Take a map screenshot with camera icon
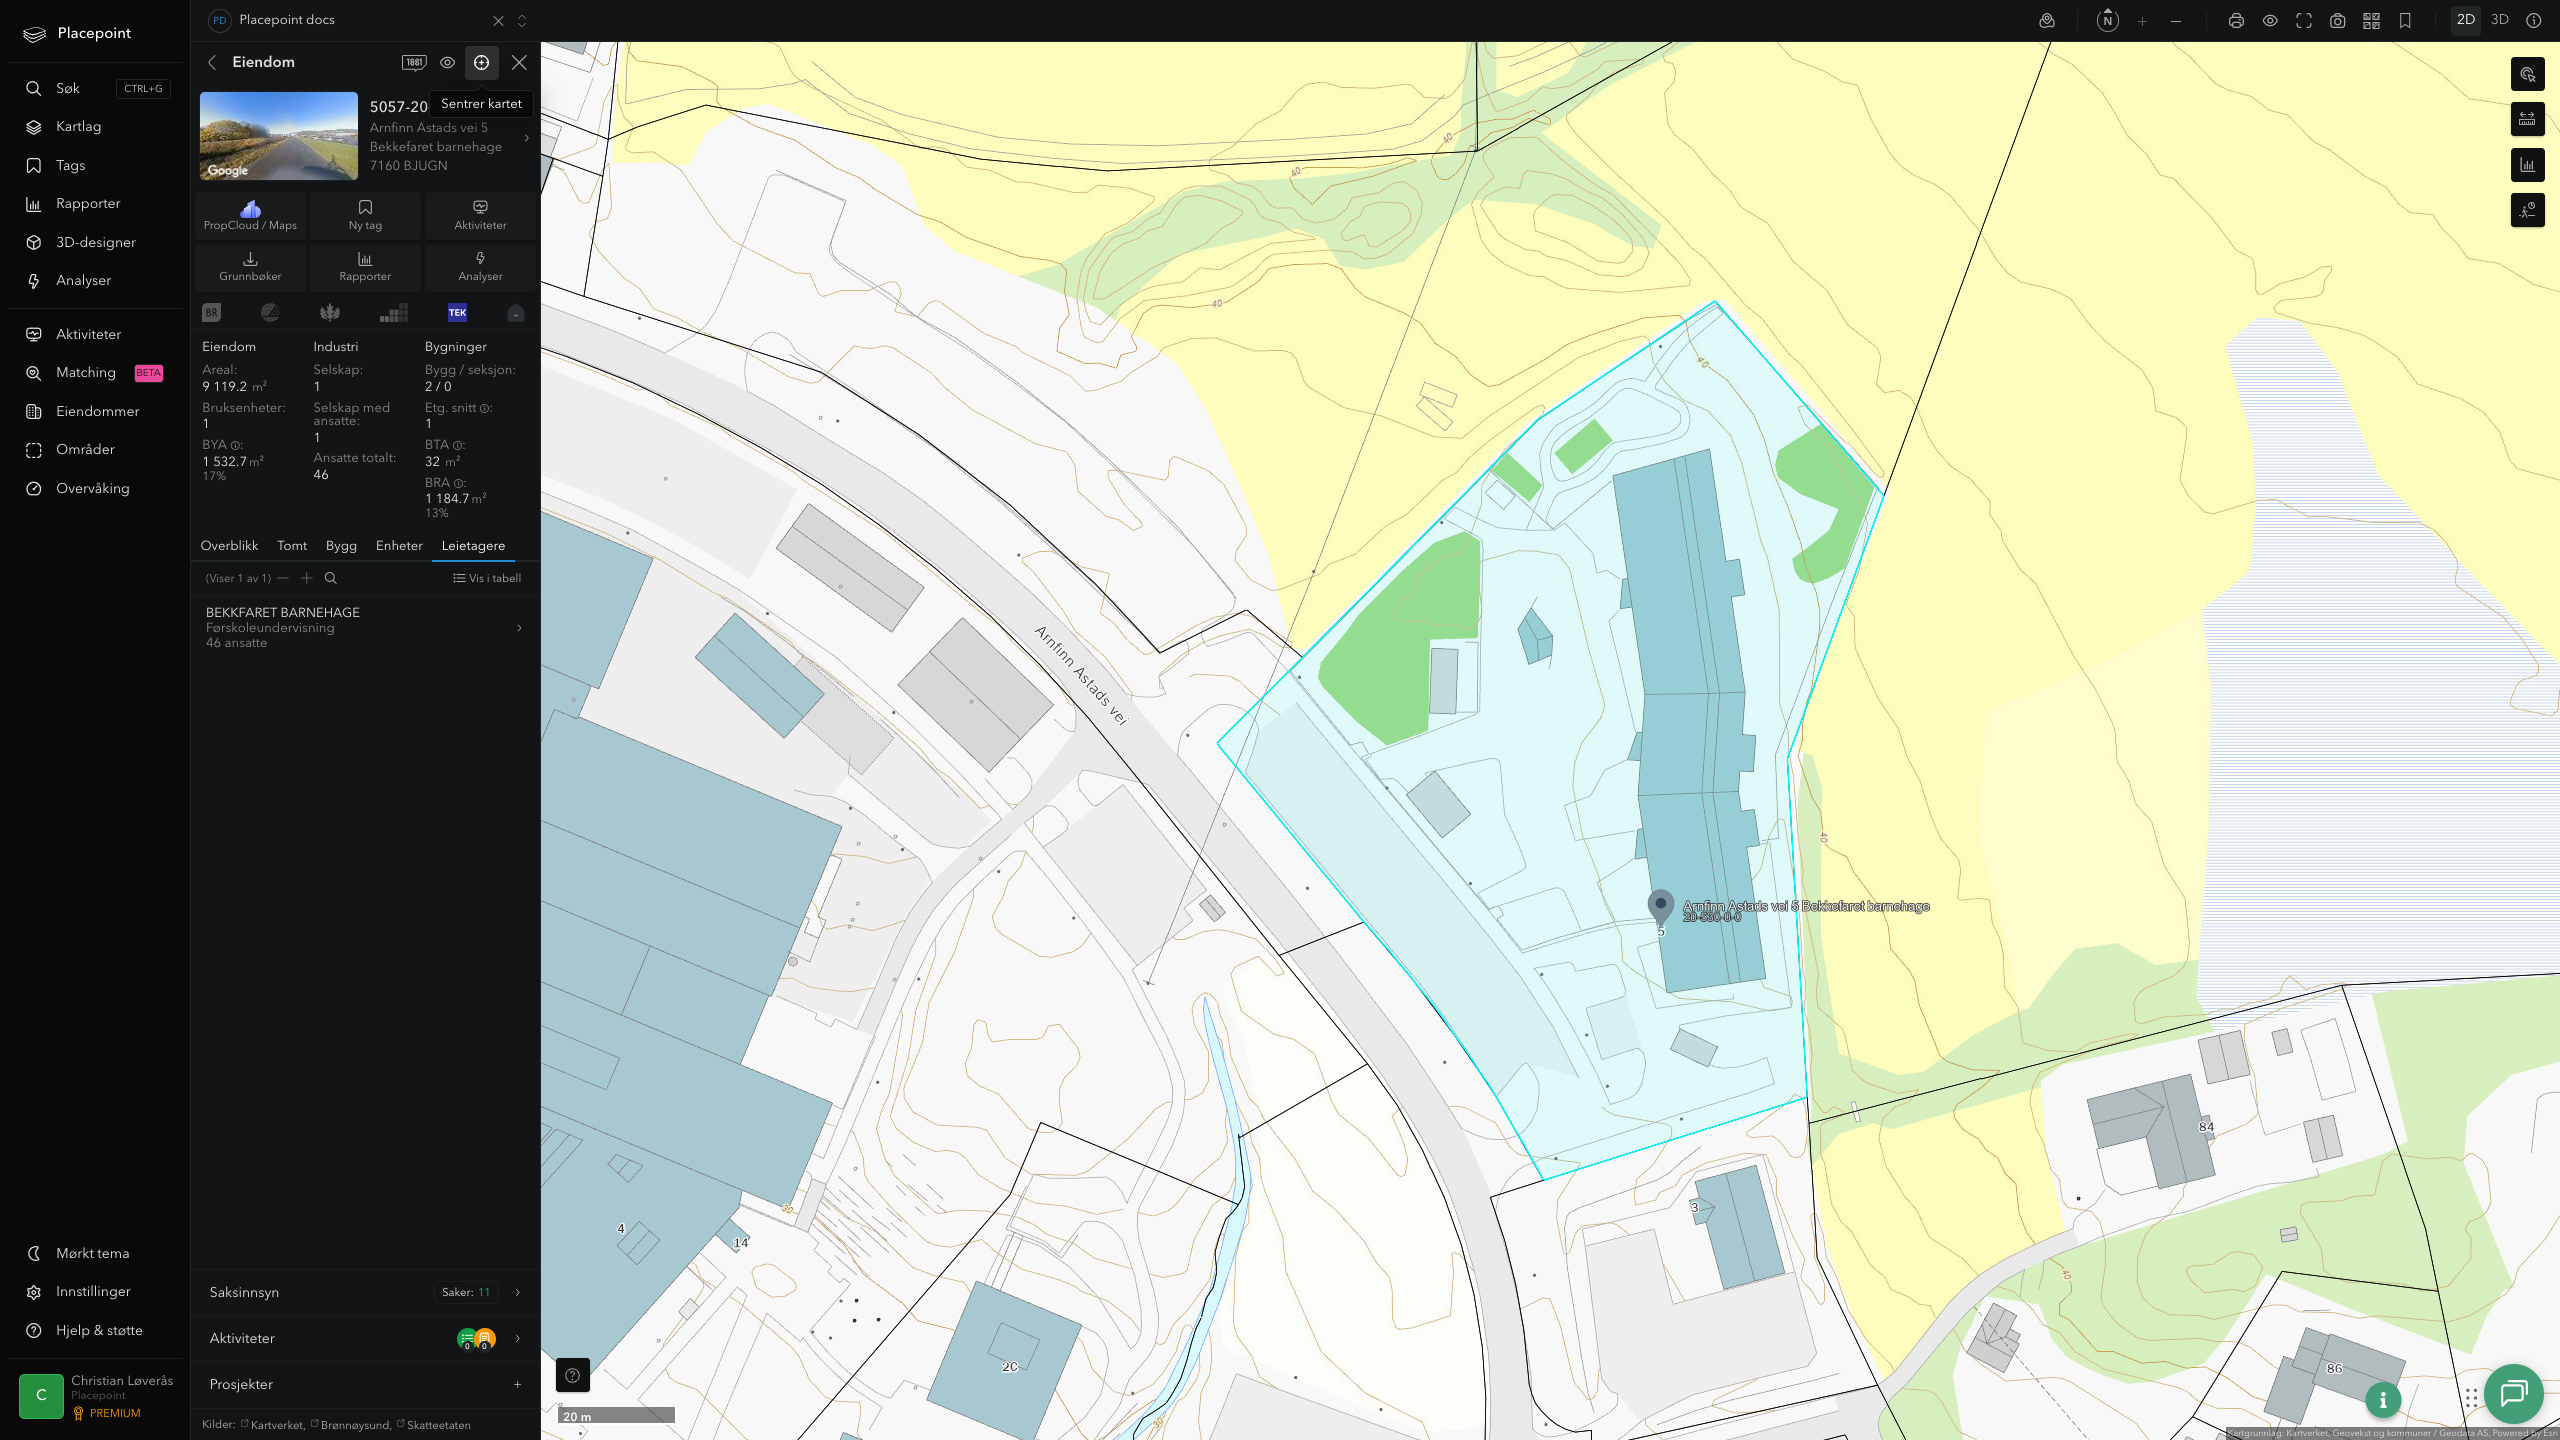This screenshot has height=1440, width=2560. point(2337,20)
